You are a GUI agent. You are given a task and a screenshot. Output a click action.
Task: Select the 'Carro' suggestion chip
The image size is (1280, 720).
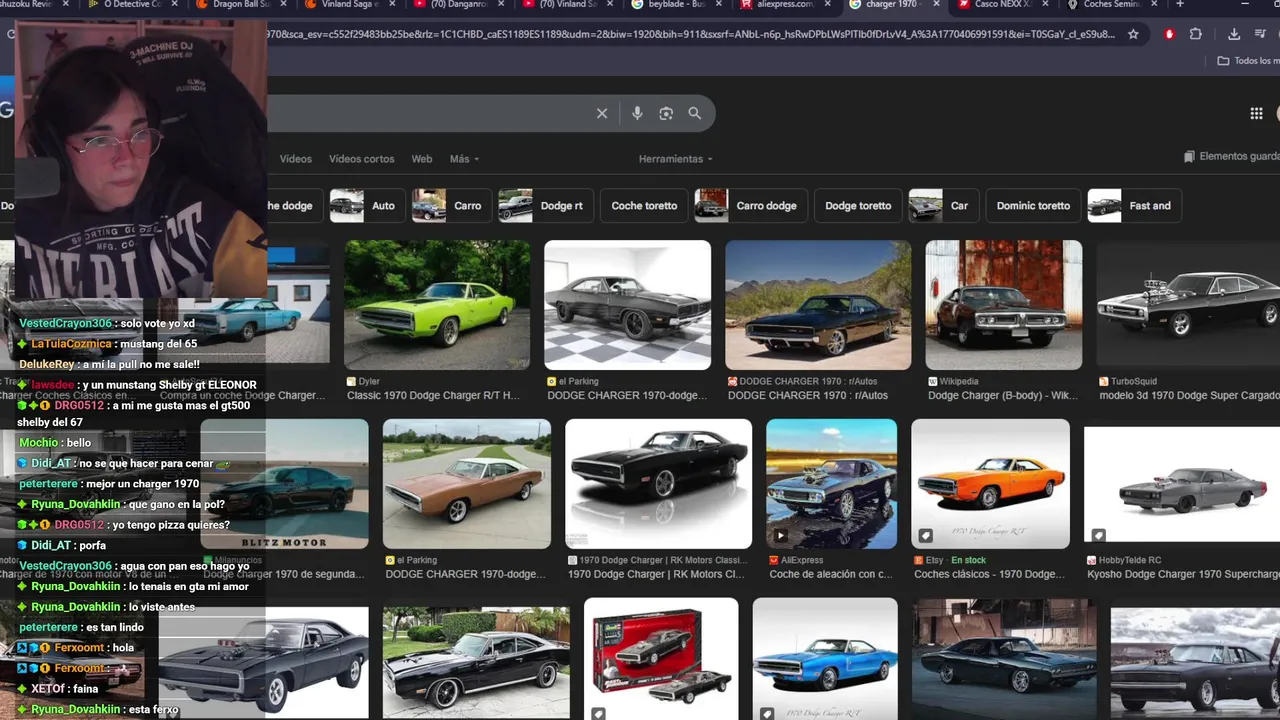point(452,206)
